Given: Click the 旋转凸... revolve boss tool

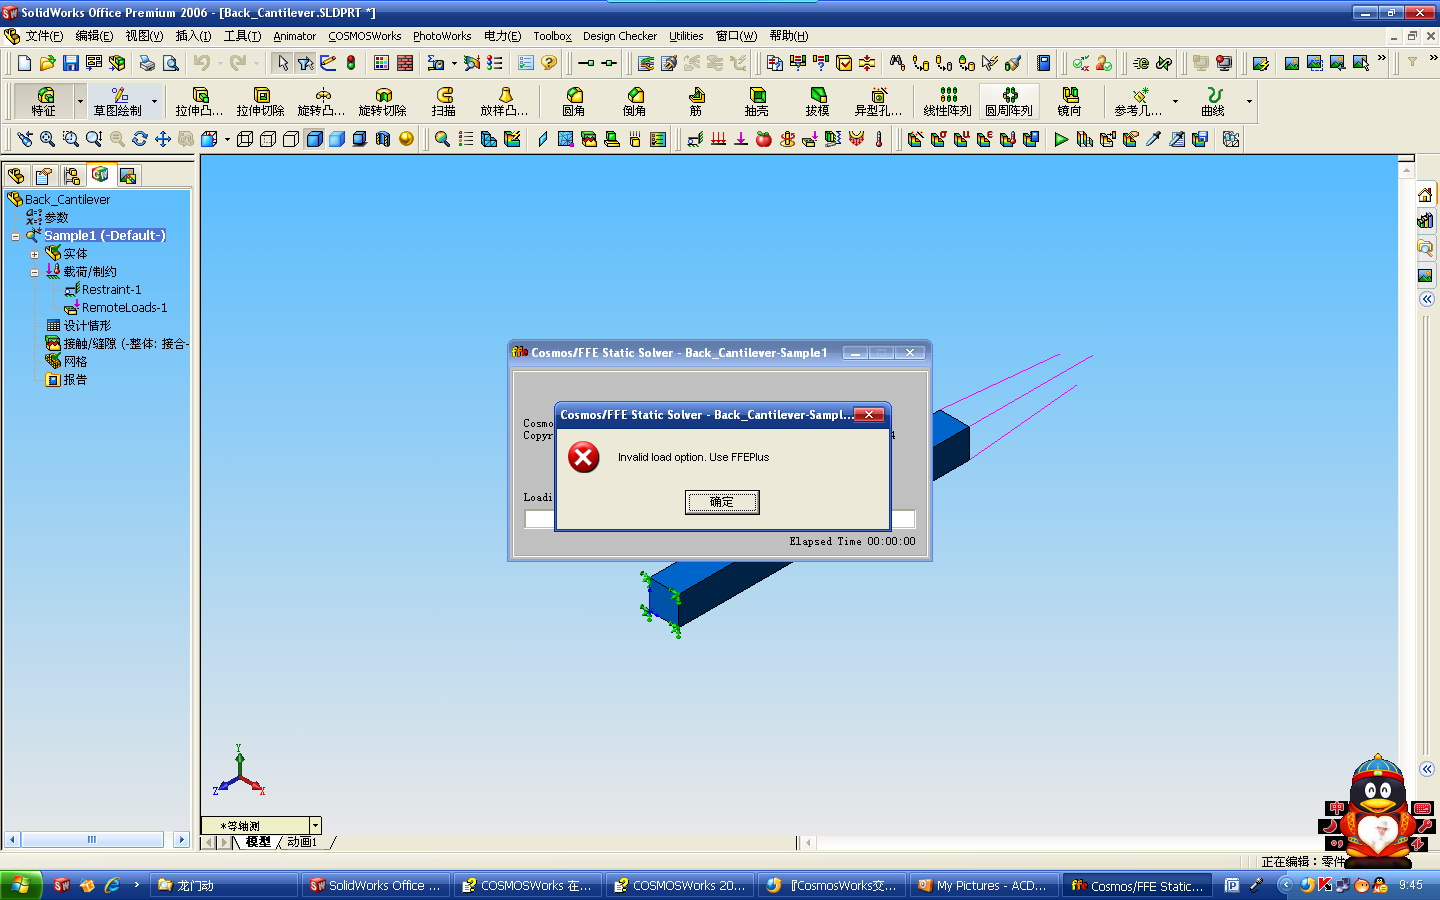Looking at the screenshot, I should click(x=322, y=101).
